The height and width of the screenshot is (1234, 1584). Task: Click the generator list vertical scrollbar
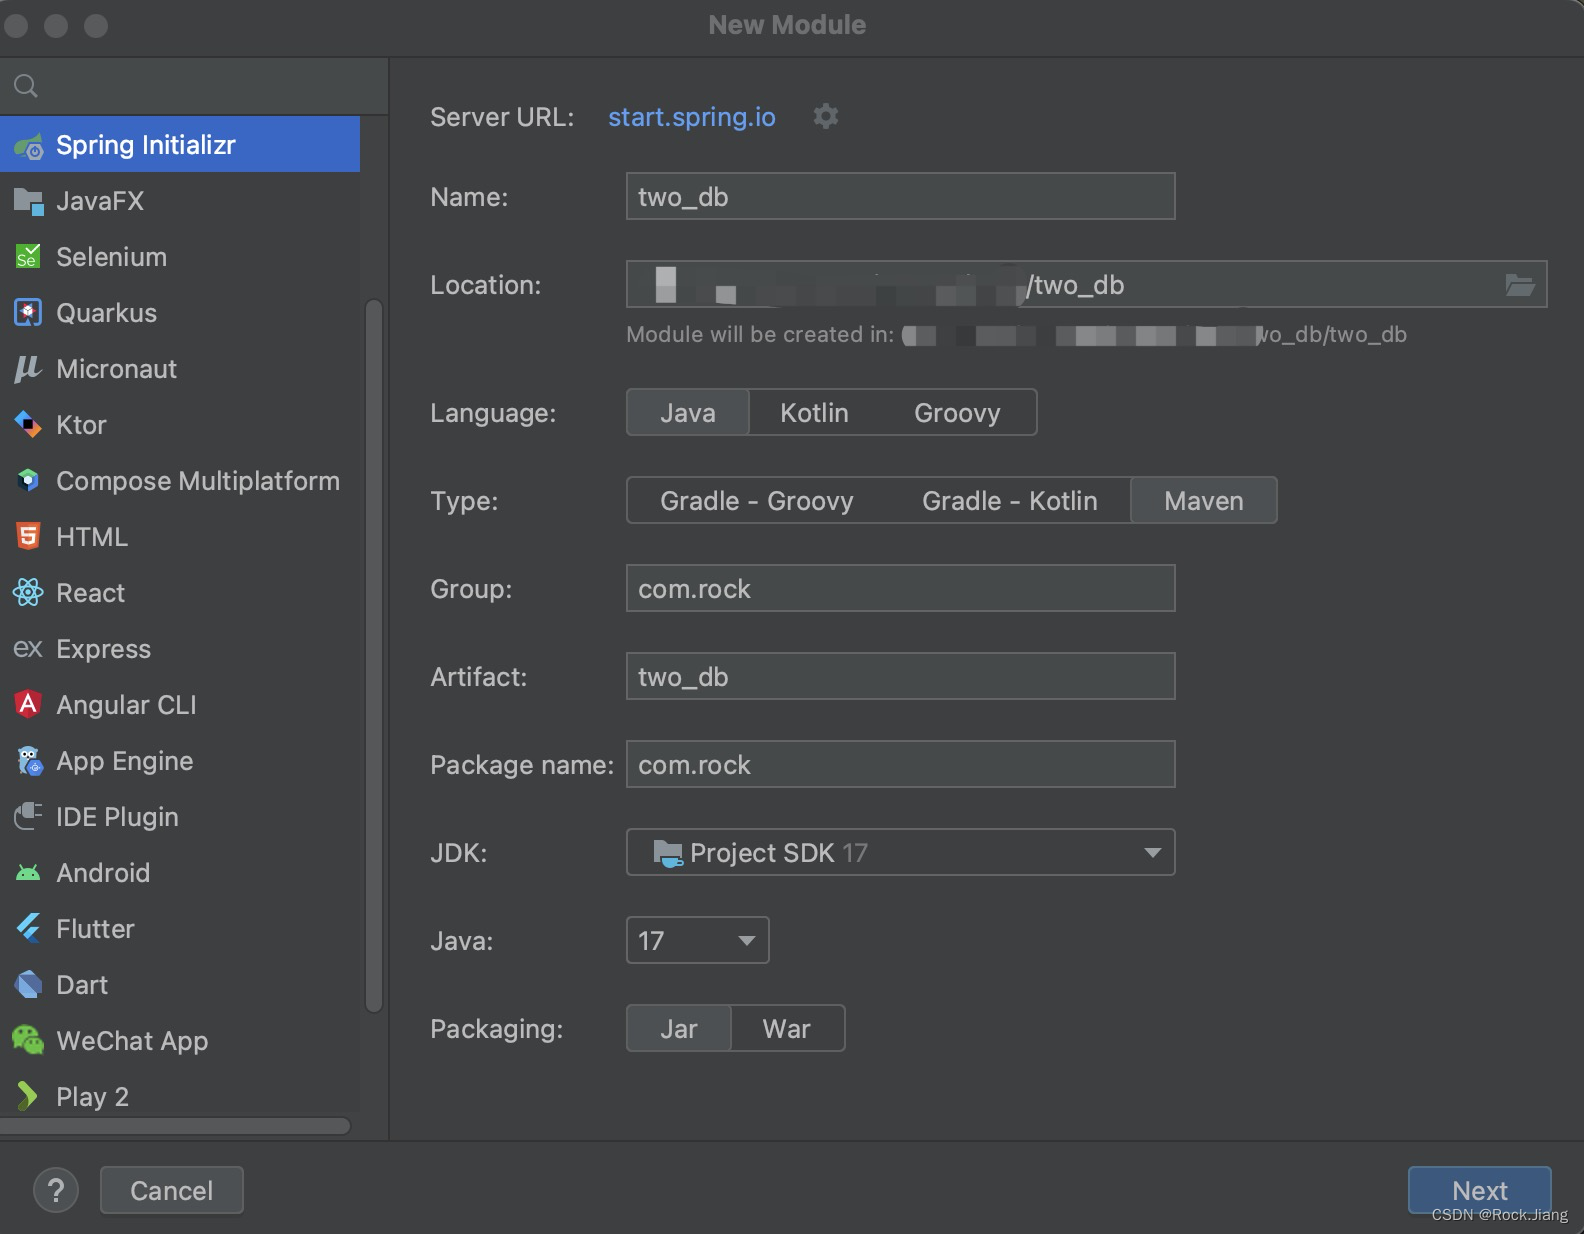[x=374, y=656]
